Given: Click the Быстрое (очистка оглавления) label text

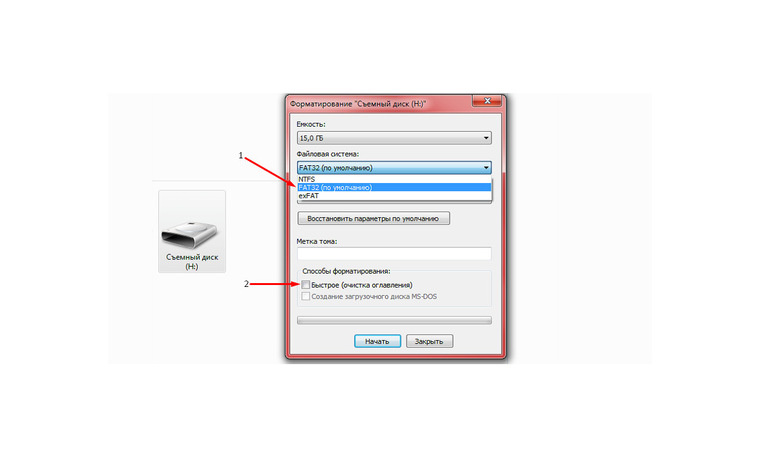Looking at the screenshot, I should (x=362, y=285).
